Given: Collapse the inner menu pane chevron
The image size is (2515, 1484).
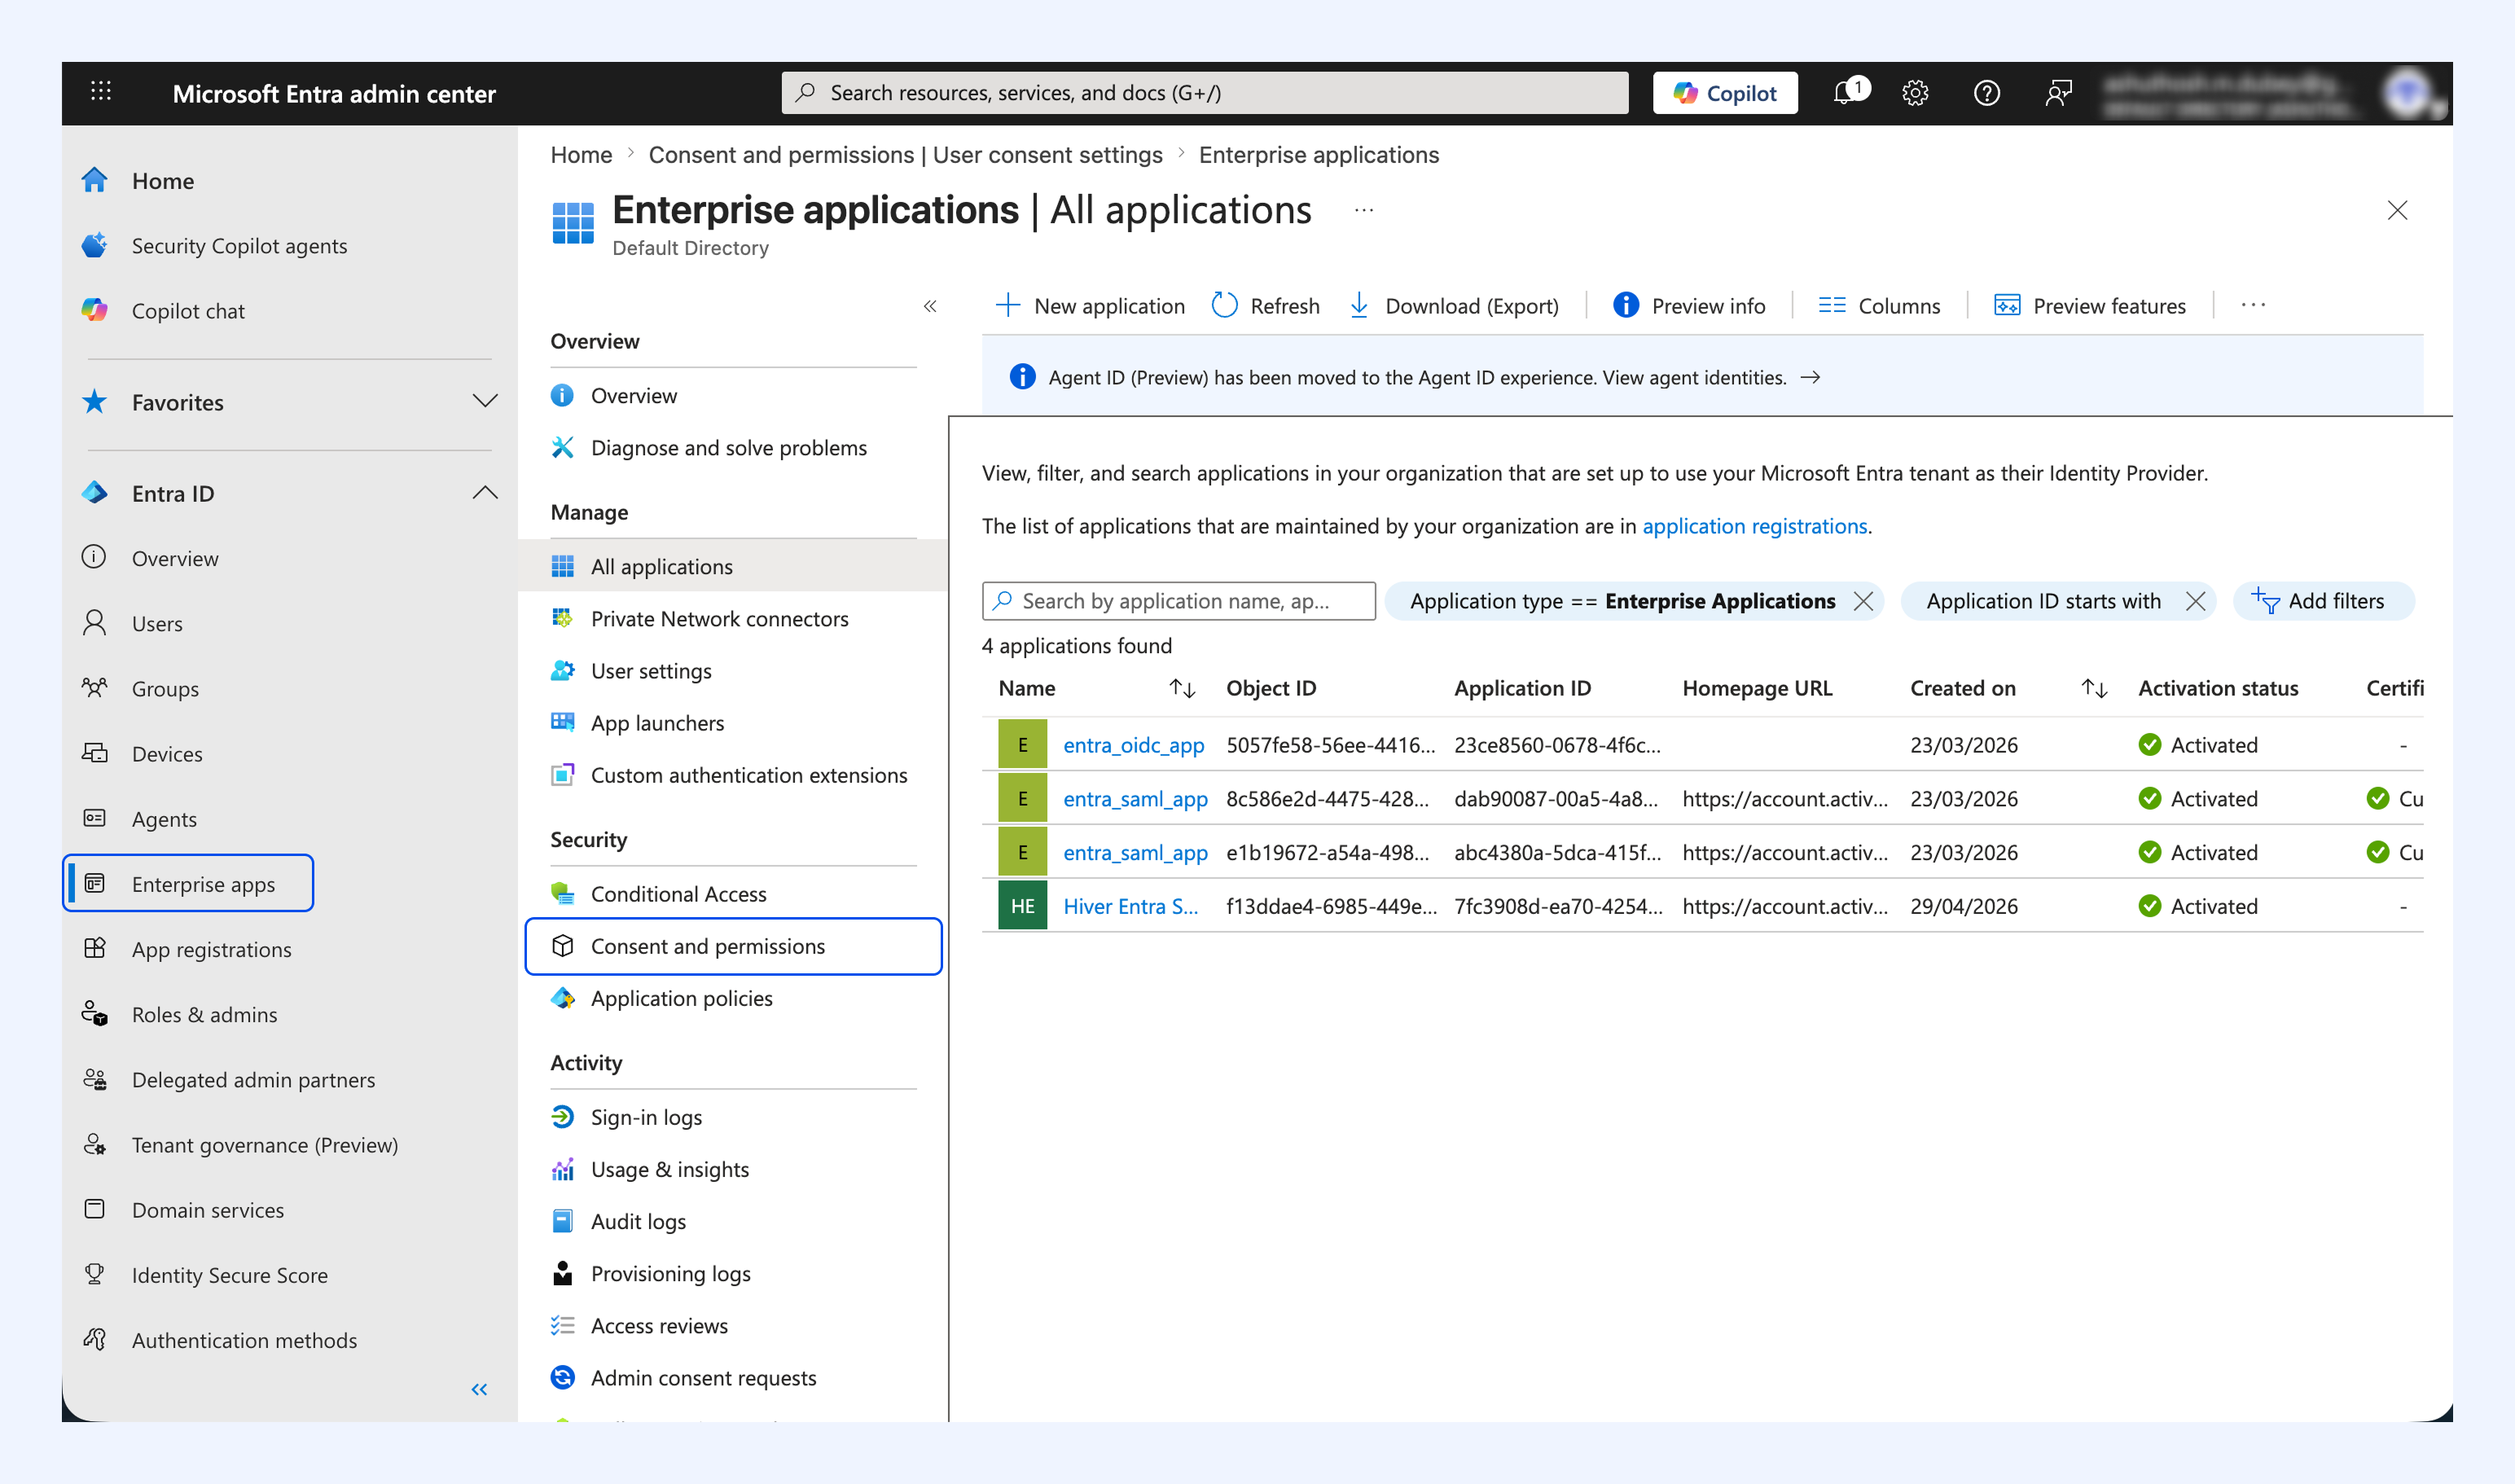Looking at the screenshot, I should [930, 306].
